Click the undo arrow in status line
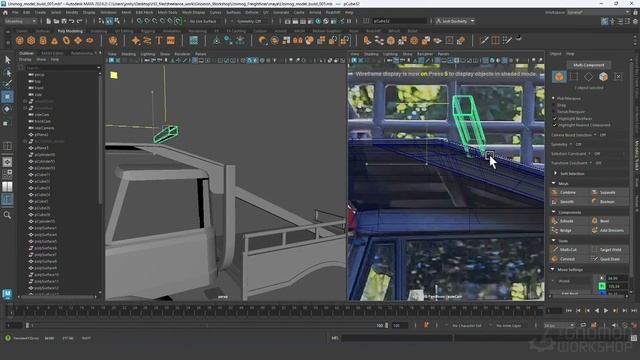Viewport: 640px width, 360px height. [72, 21]
